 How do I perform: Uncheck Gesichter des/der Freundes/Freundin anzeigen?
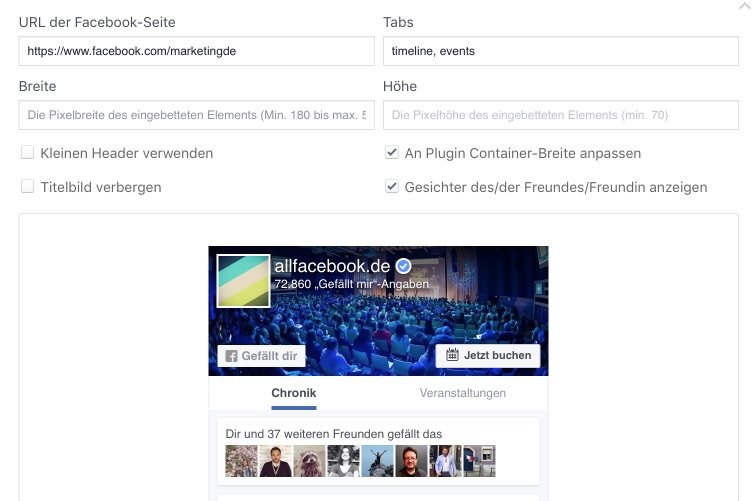(392, 186)
